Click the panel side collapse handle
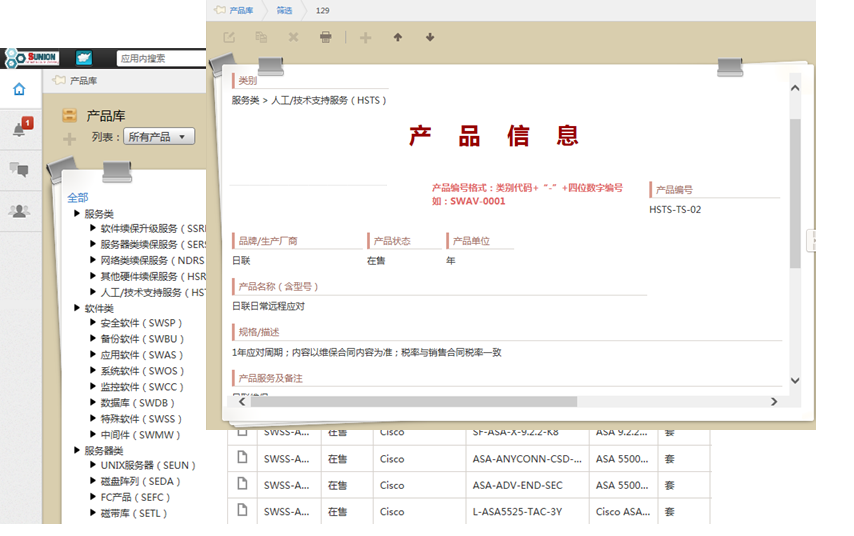 point(812,240)
